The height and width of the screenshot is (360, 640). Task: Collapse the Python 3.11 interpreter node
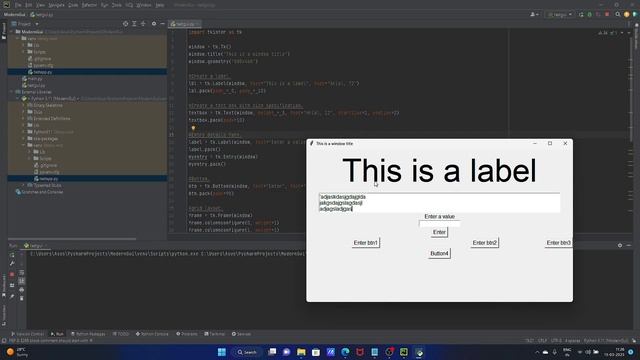tap(18, 98)
